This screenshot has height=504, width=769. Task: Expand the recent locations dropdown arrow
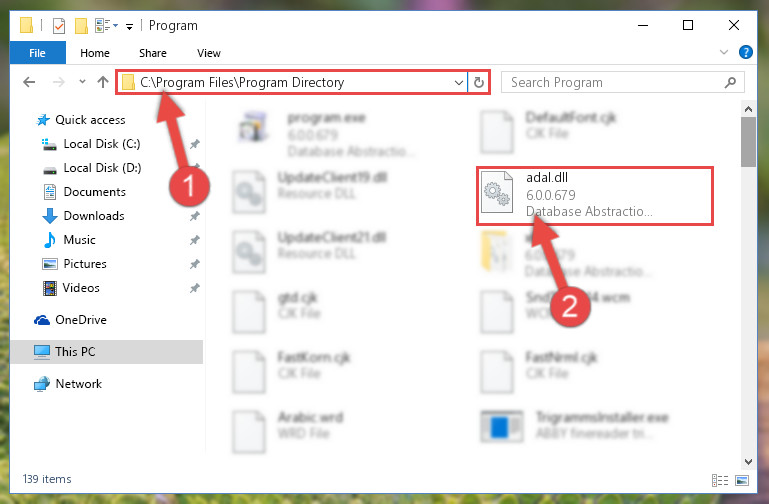(x=82, y=81)
